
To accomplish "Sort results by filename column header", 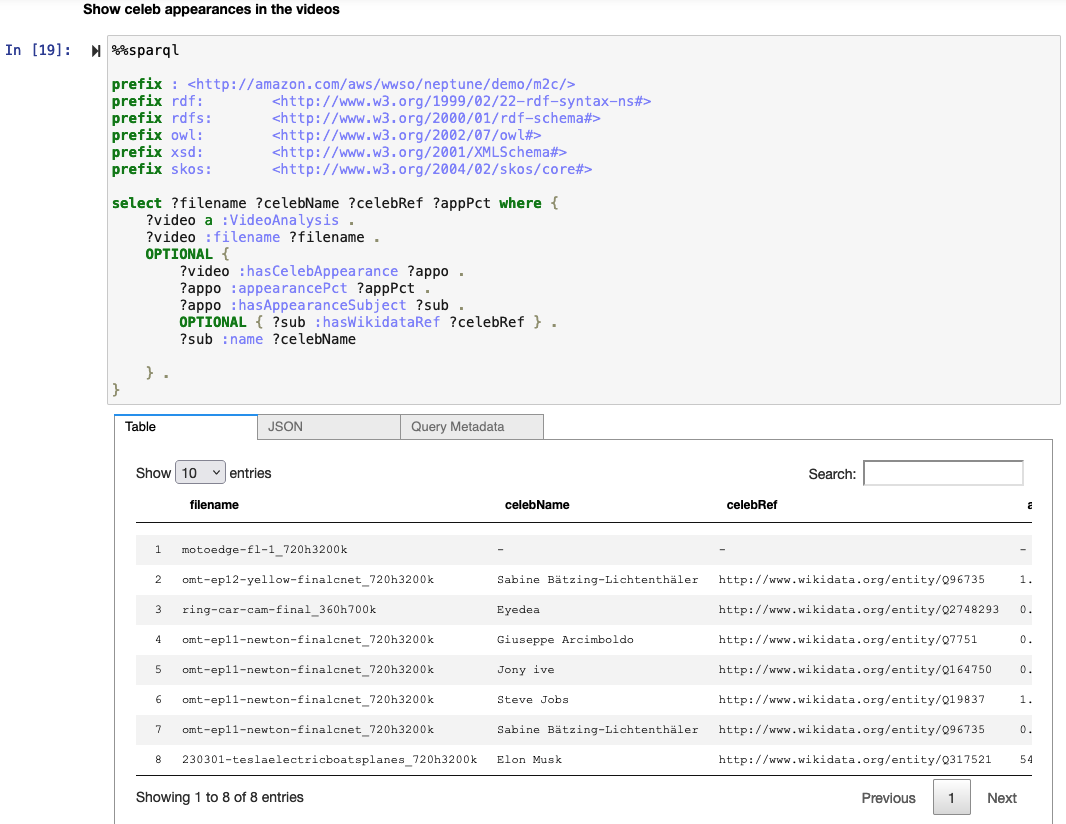I will pos(214,505).
